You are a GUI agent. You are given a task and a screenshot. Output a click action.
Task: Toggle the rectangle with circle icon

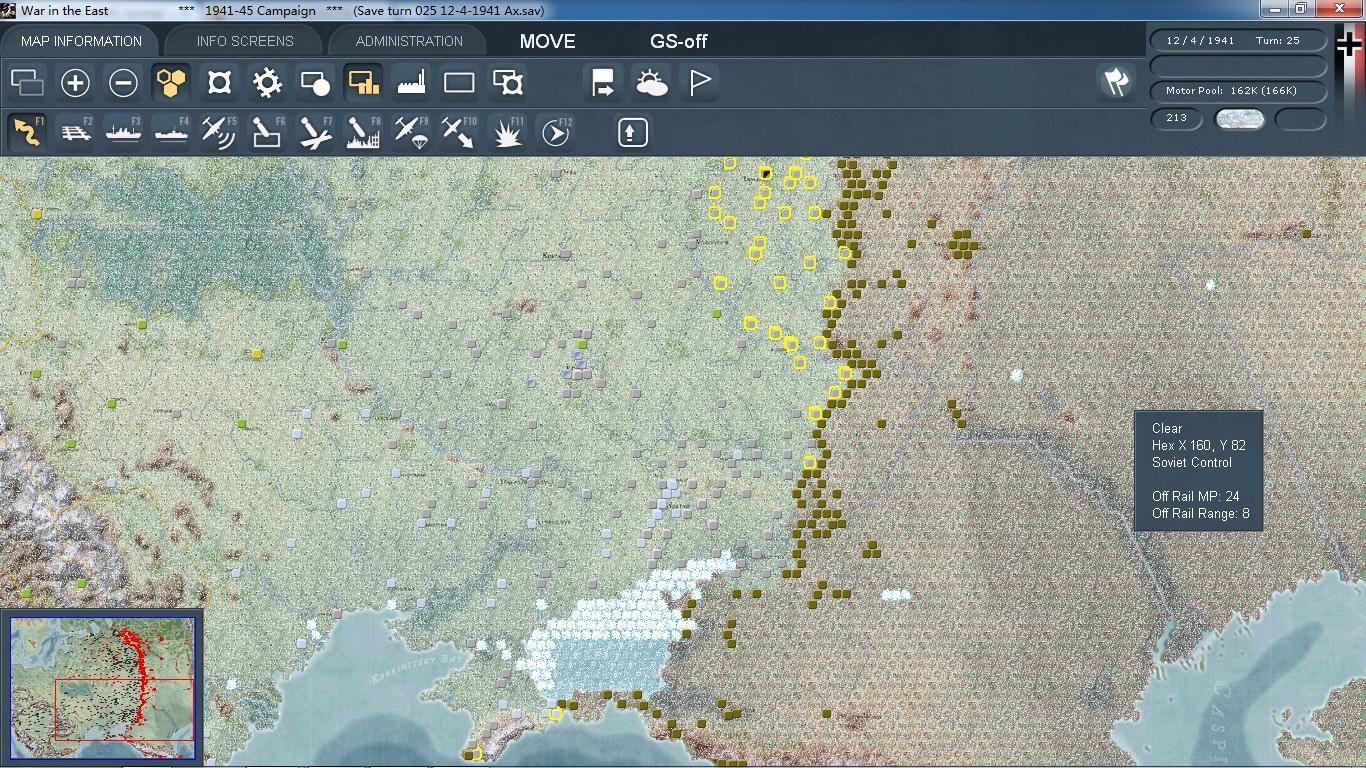point(315,83)
